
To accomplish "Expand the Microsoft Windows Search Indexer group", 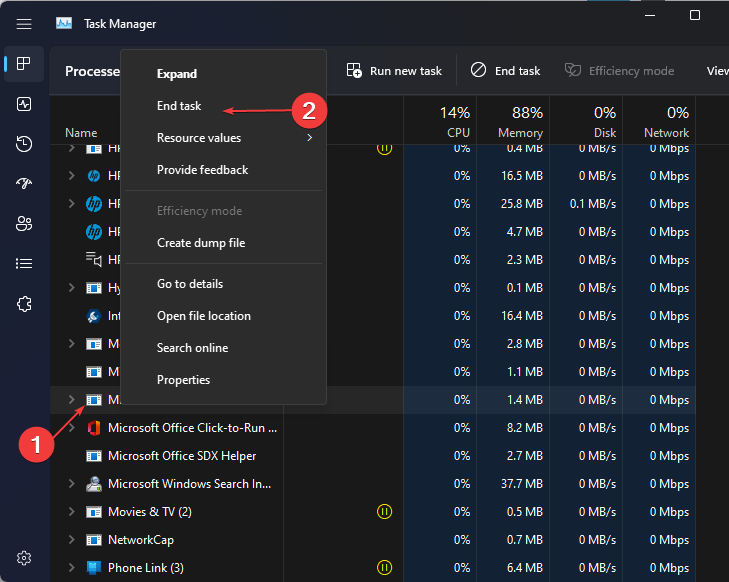I will 72,484.
